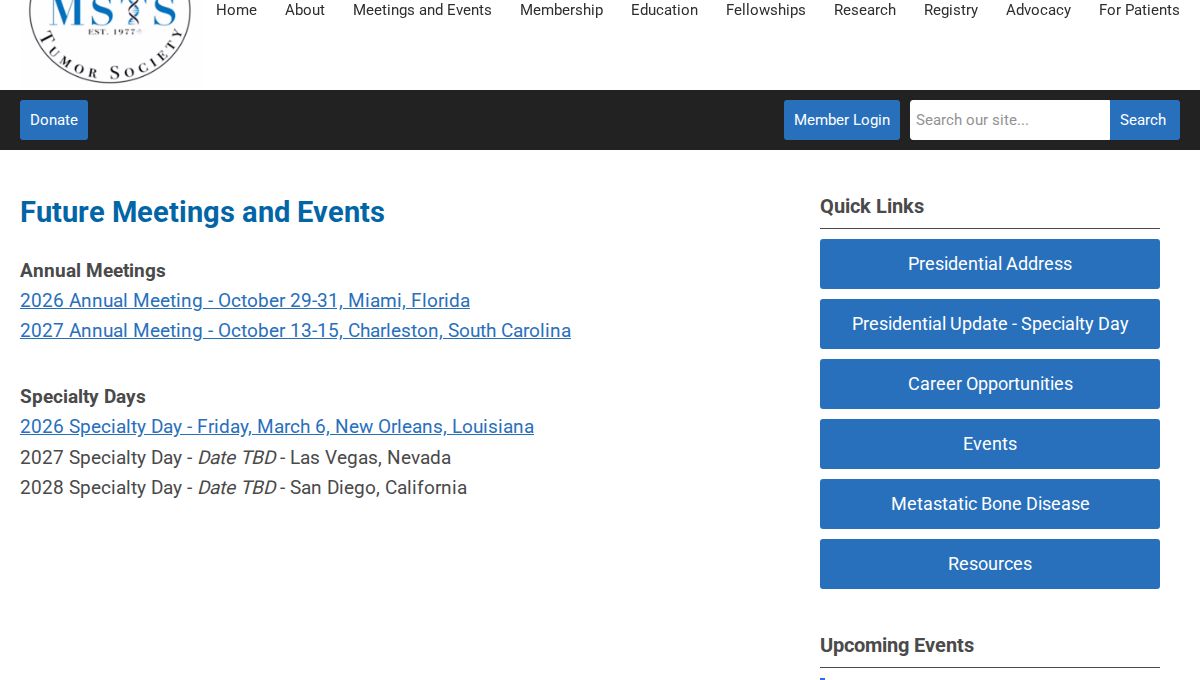Image resolution: width=1200 pixels, height=680 pixels.
Task: Open the Research menu item
Action: click(x=865, y=10)
